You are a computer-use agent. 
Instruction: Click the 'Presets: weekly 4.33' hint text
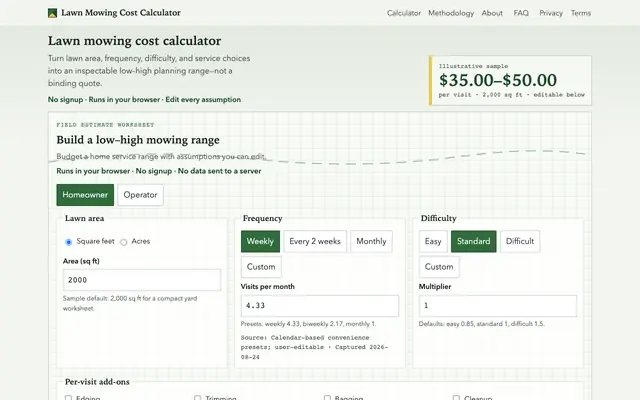[x=308, y=324]
